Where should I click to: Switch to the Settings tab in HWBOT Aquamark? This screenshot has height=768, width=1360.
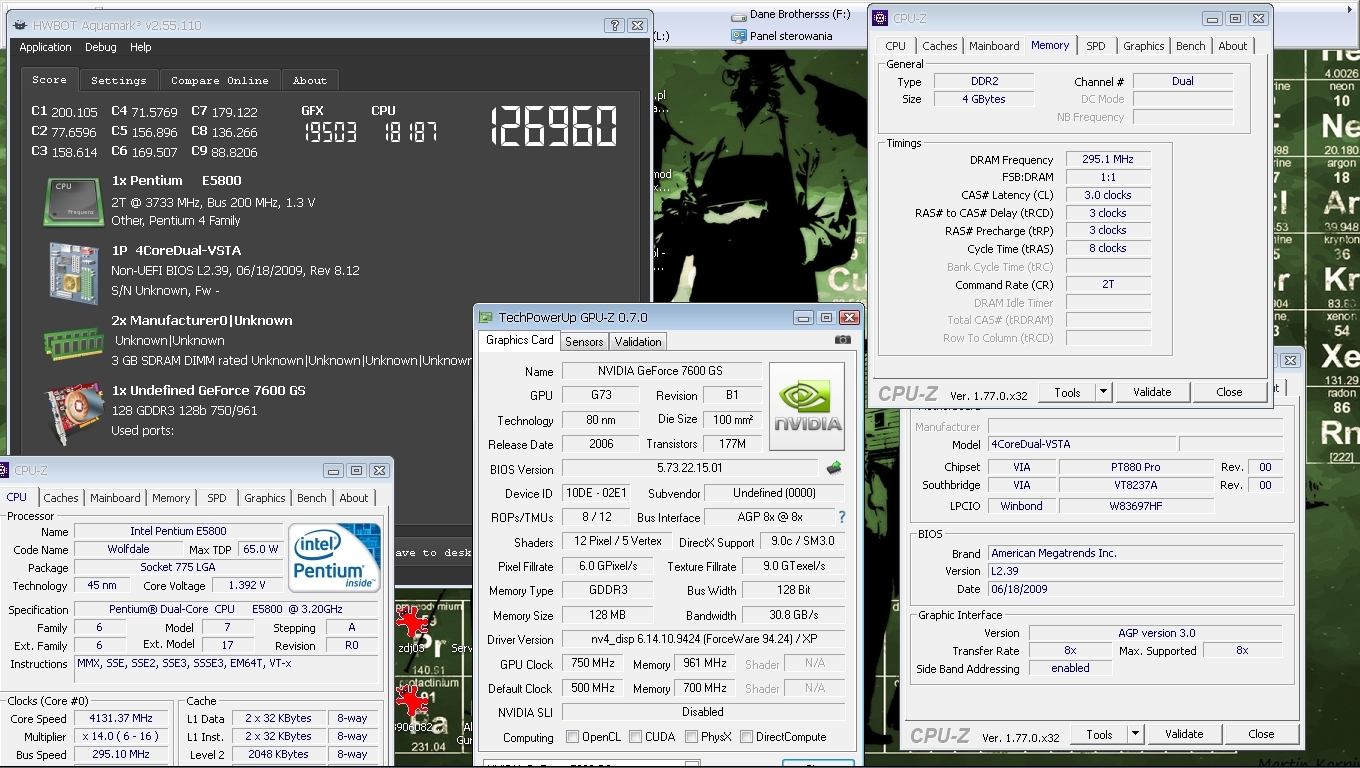119,80
